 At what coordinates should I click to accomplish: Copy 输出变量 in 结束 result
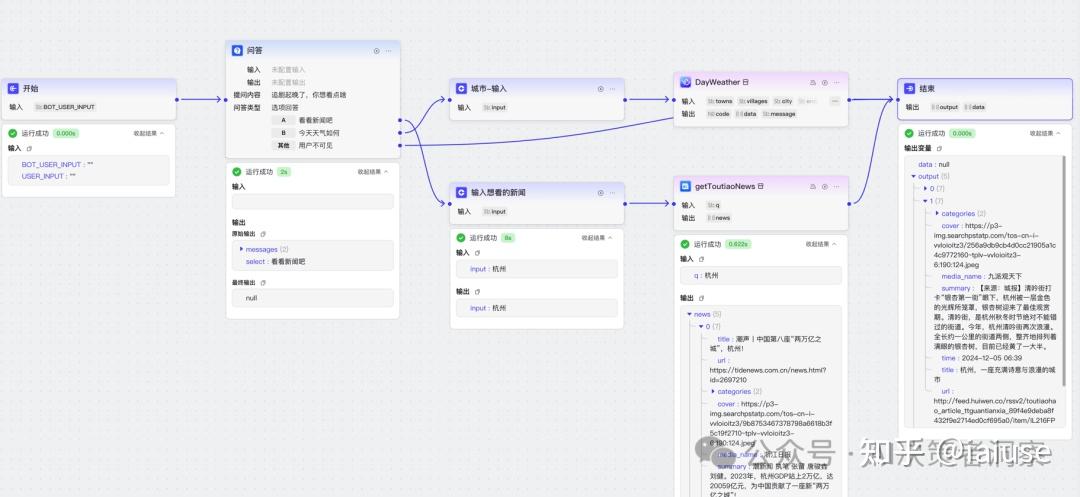pyautogui.click(x=939, y=149)
